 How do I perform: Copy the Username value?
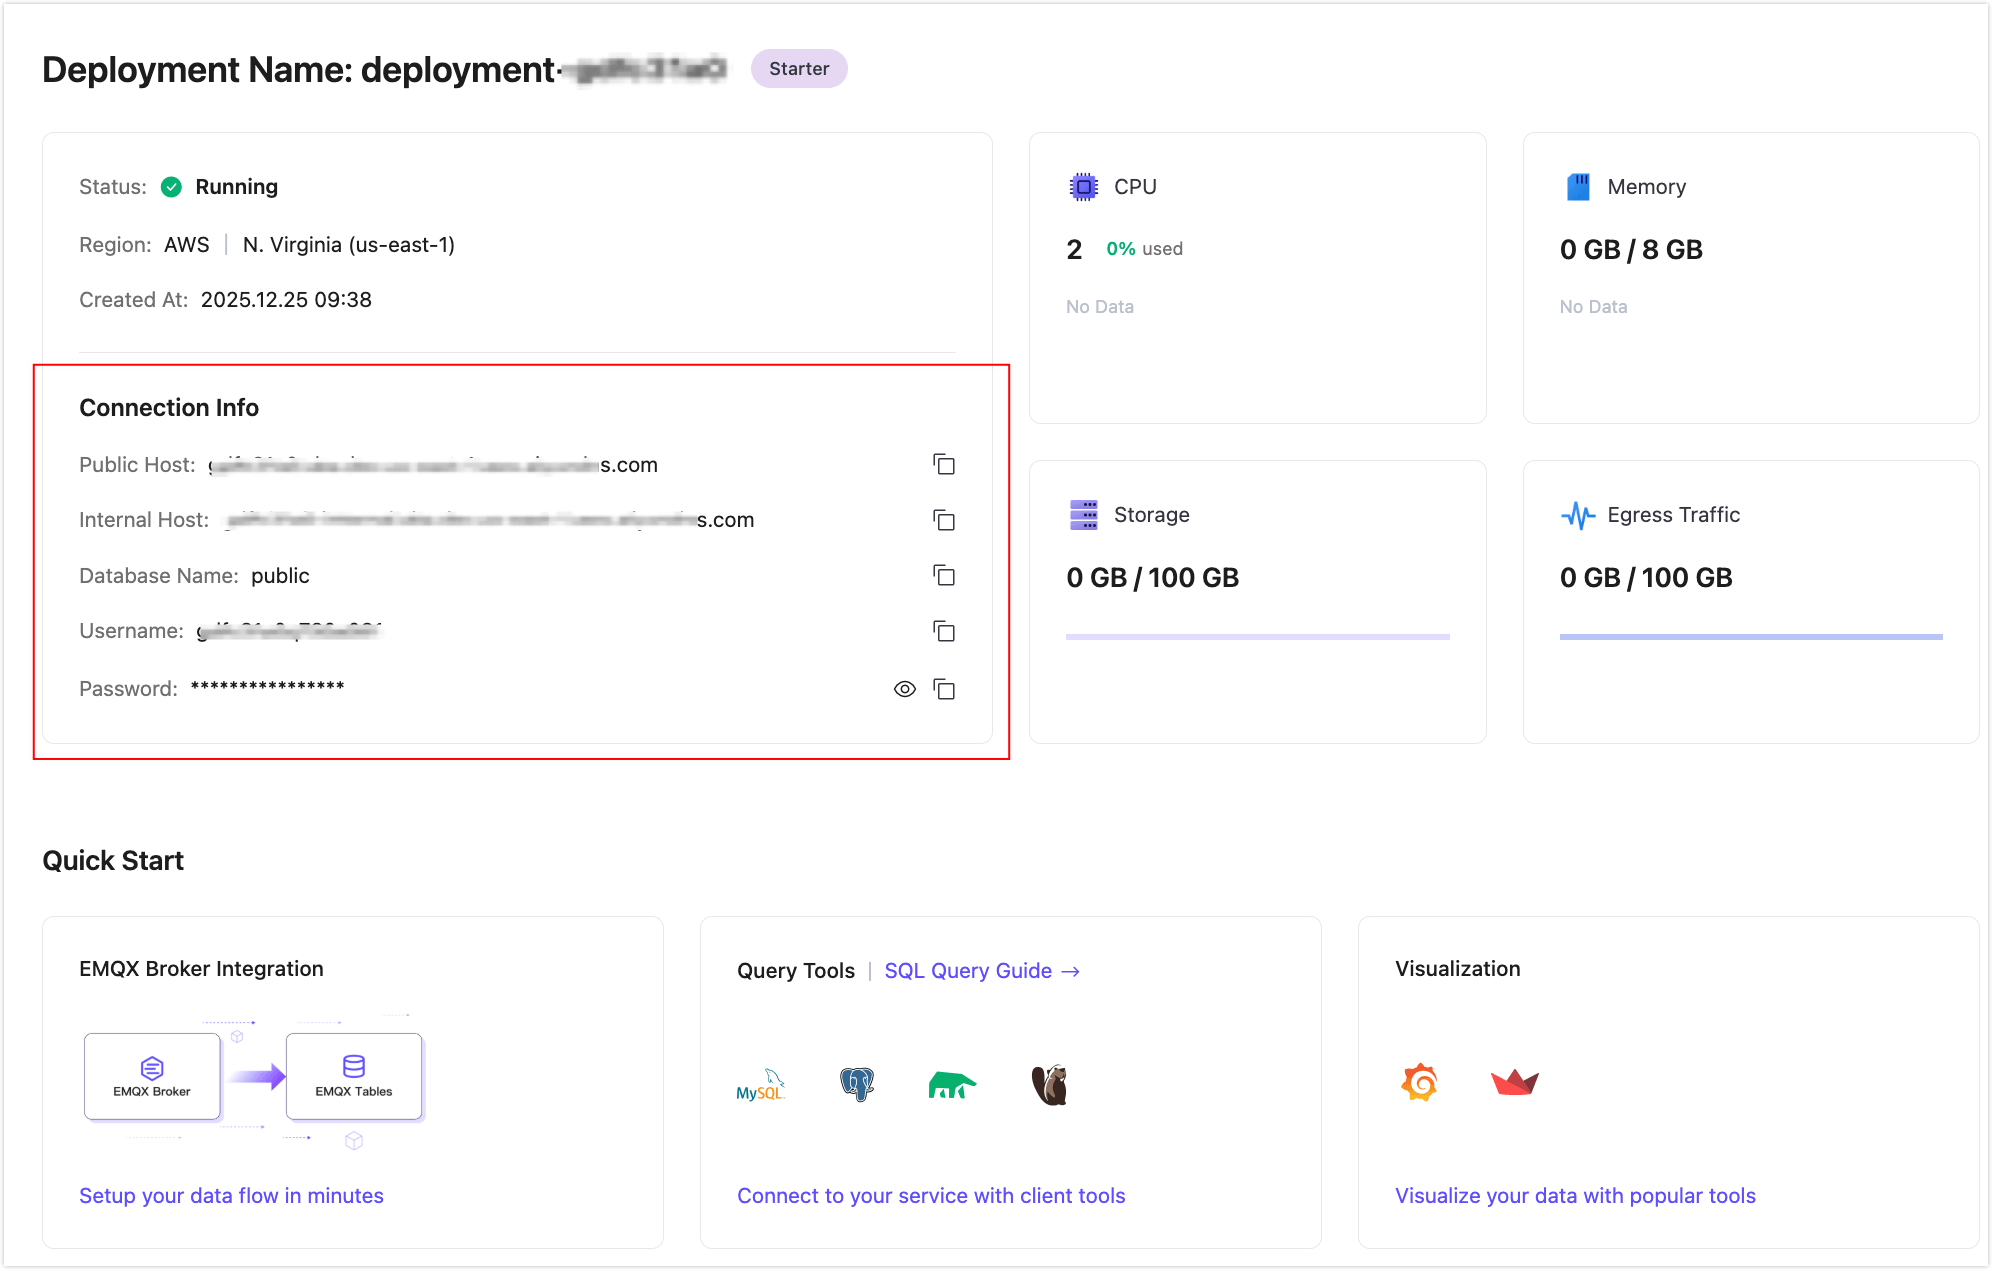(x=944, y=631)
